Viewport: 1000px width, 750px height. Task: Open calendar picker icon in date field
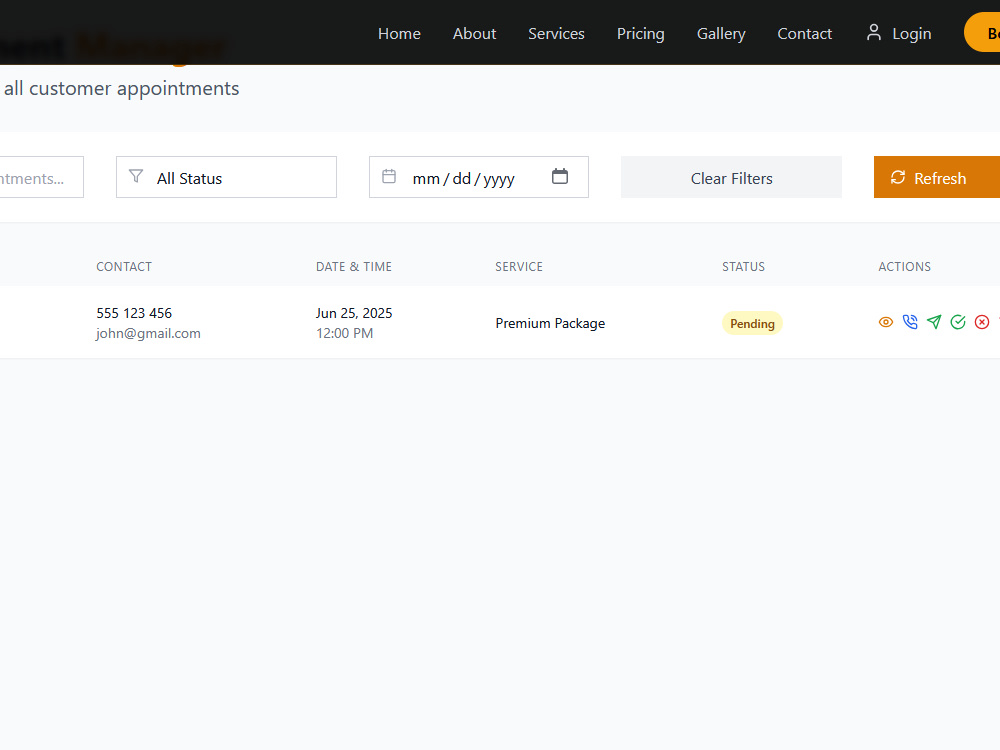[560, 176]
